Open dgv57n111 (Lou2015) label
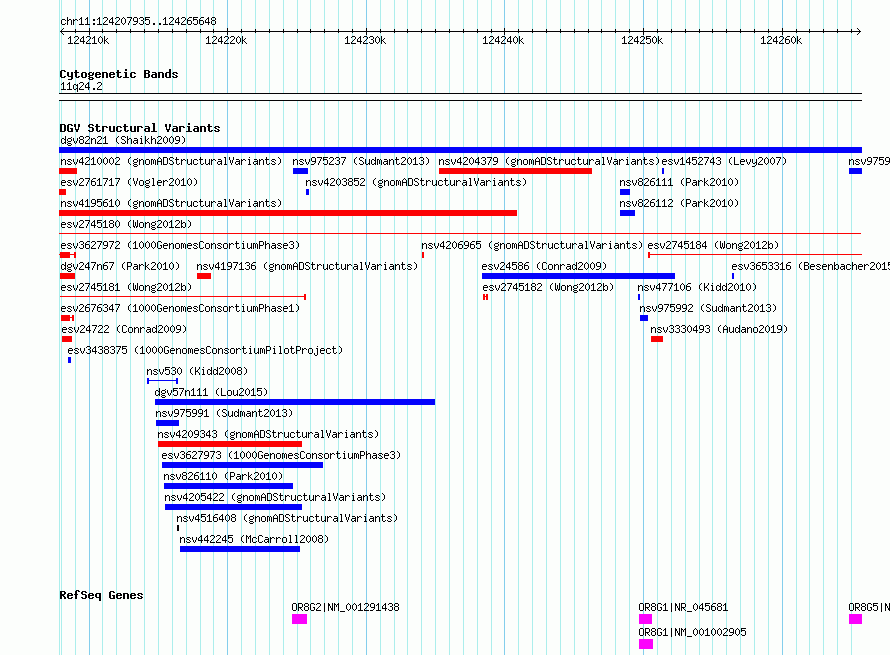 (x=211, y=392)
